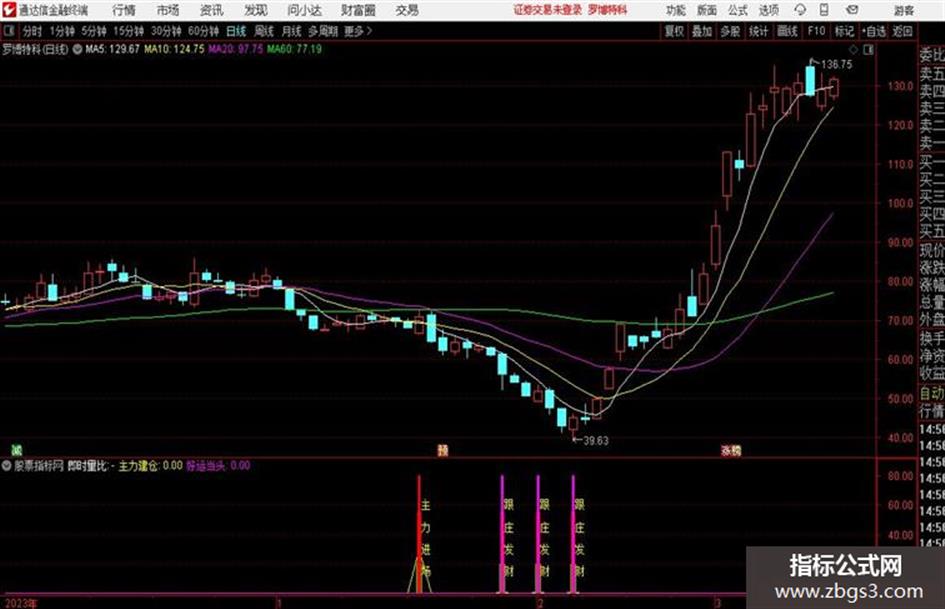
Task: Switch to the 60分钟 period
Action: (203, 31)
